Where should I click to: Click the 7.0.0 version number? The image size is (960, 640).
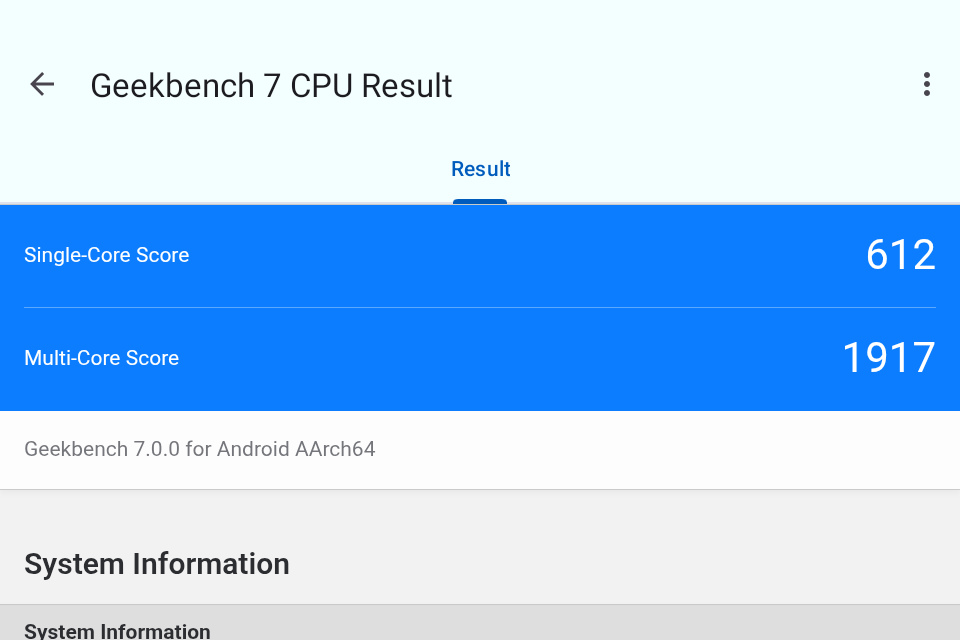157,449
